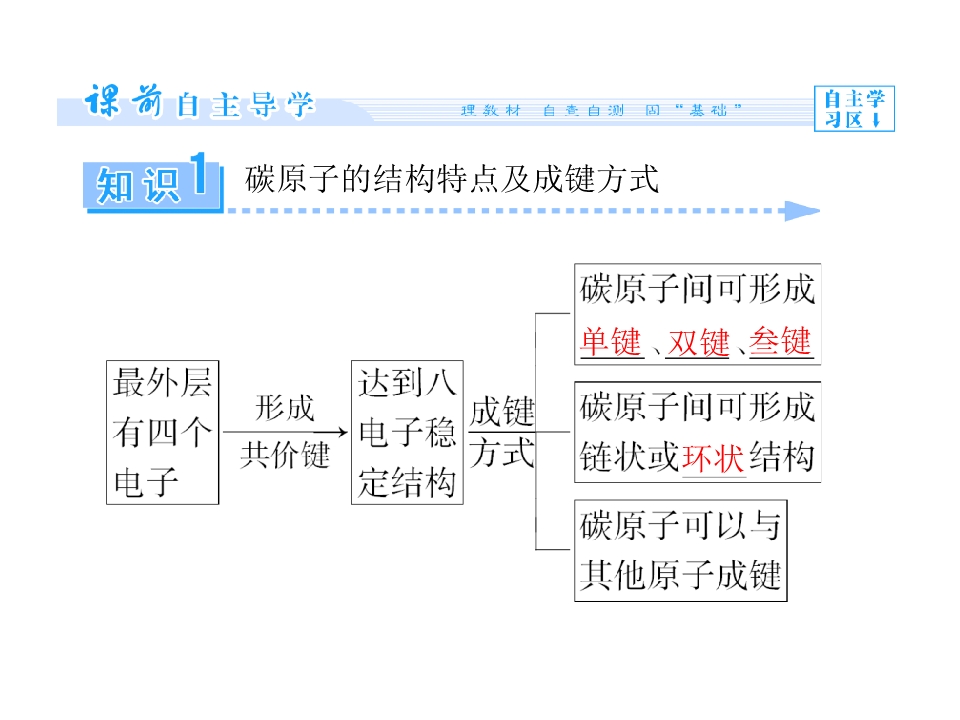Select the 达到八电子稳定结构 box
960x720 pixels.
click(407, 432)
